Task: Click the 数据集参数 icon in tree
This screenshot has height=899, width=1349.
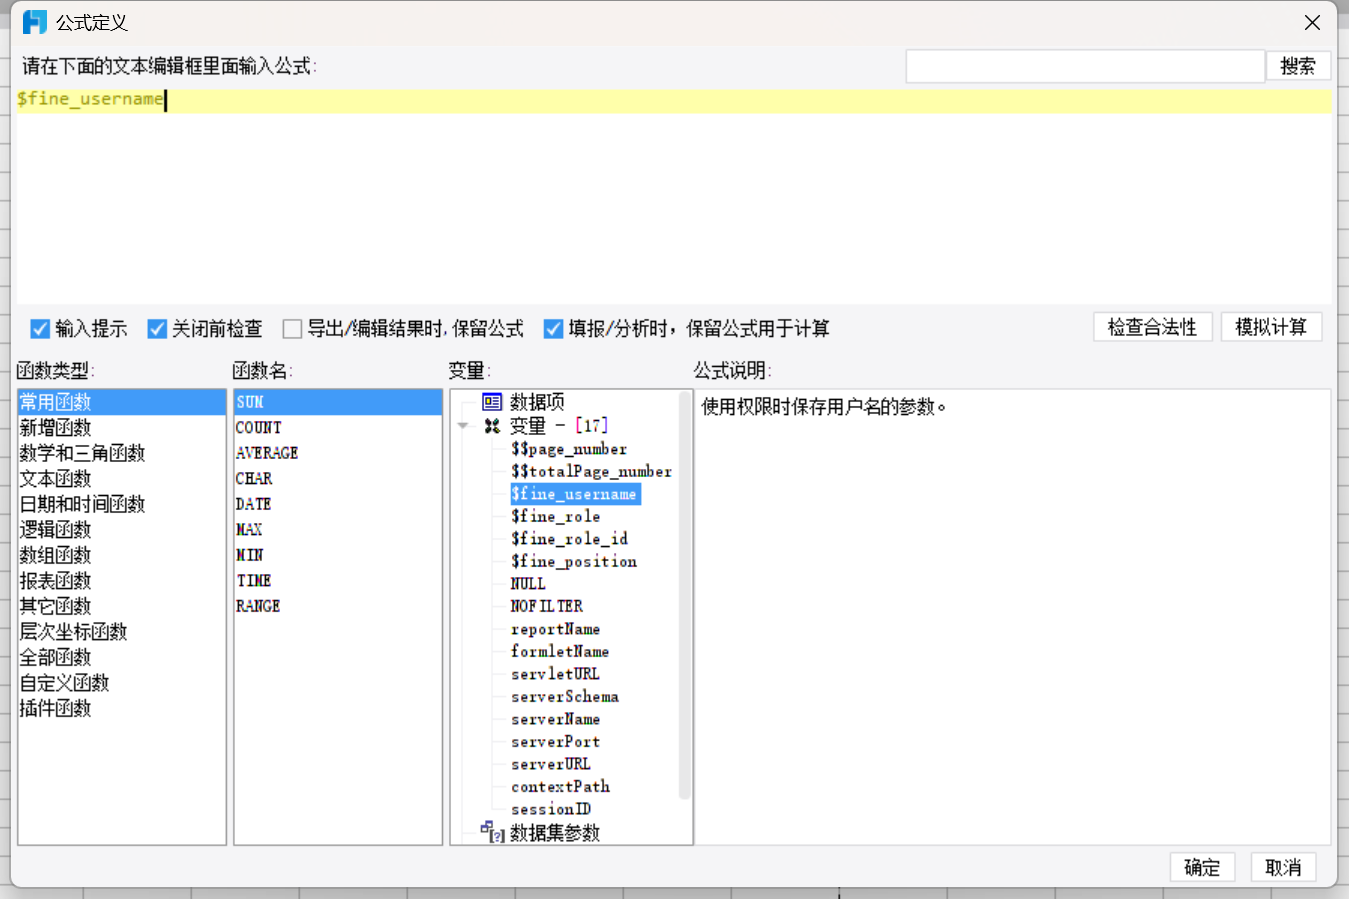Action: click(492, 832)
